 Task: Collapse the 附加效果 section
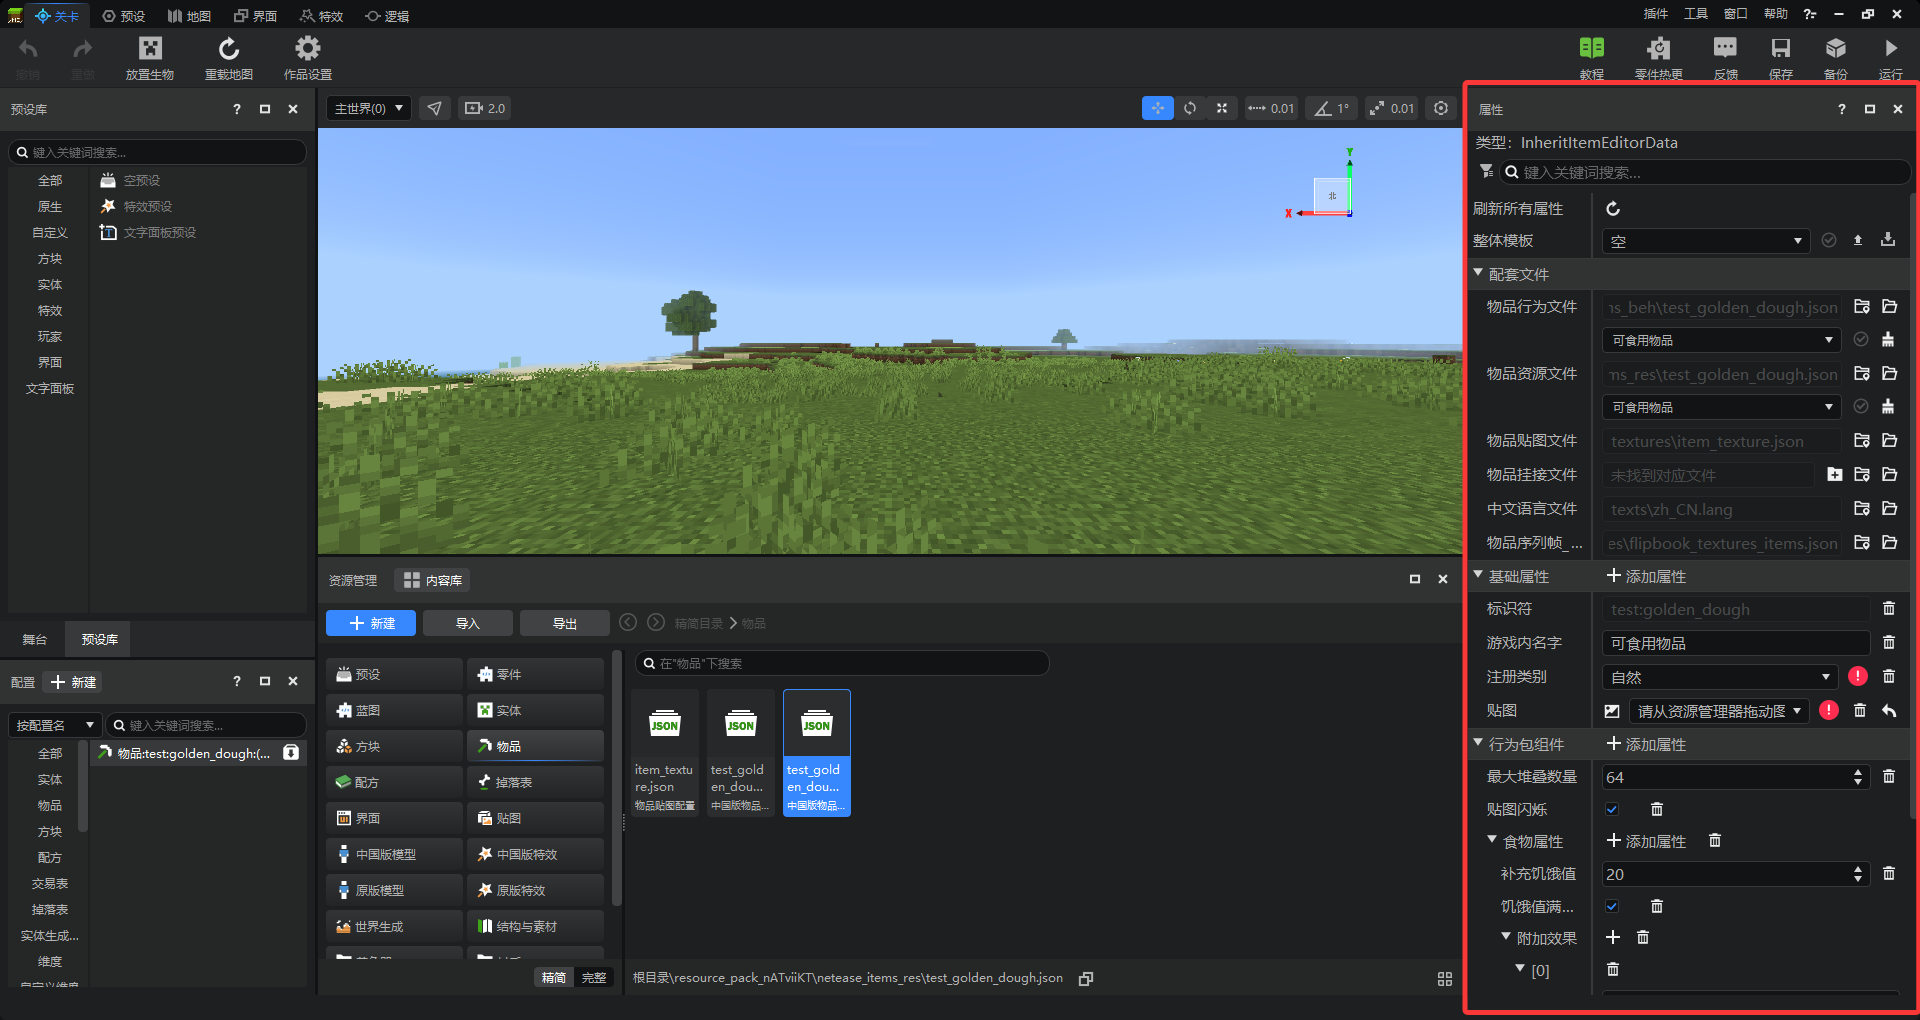click(x=1506, y=937)
